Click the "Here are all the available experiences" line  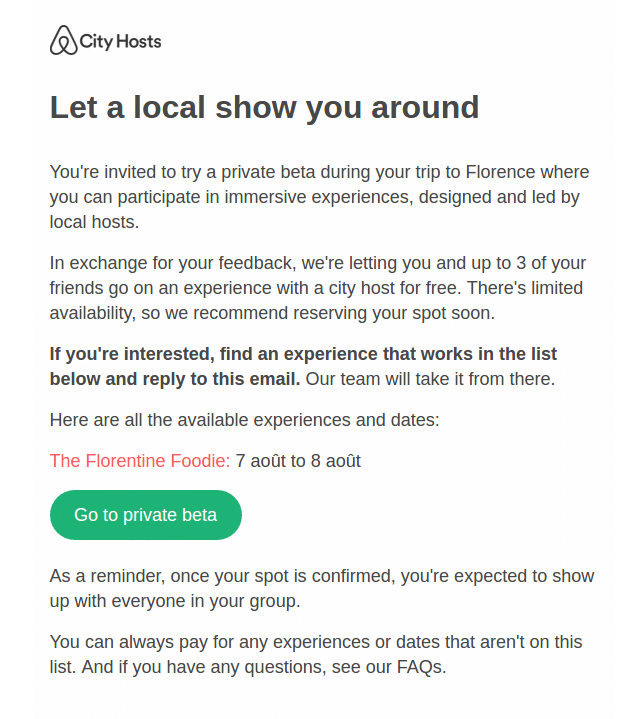click(244, 420)
